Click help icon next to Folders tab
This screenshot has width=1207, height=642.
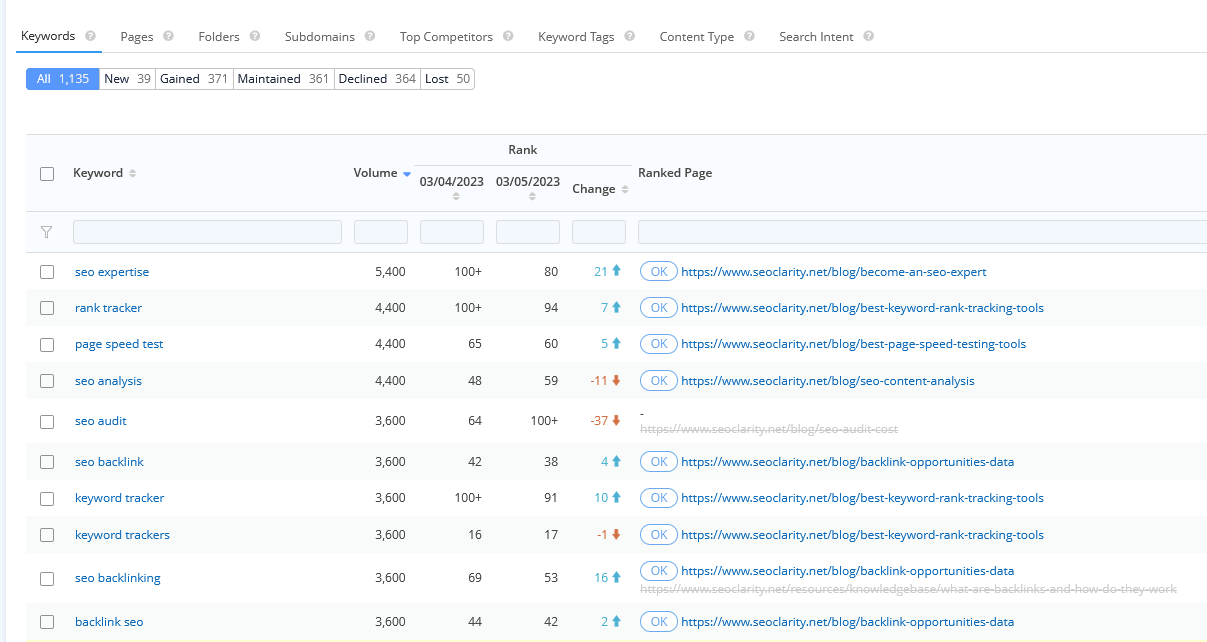(255, 36)
